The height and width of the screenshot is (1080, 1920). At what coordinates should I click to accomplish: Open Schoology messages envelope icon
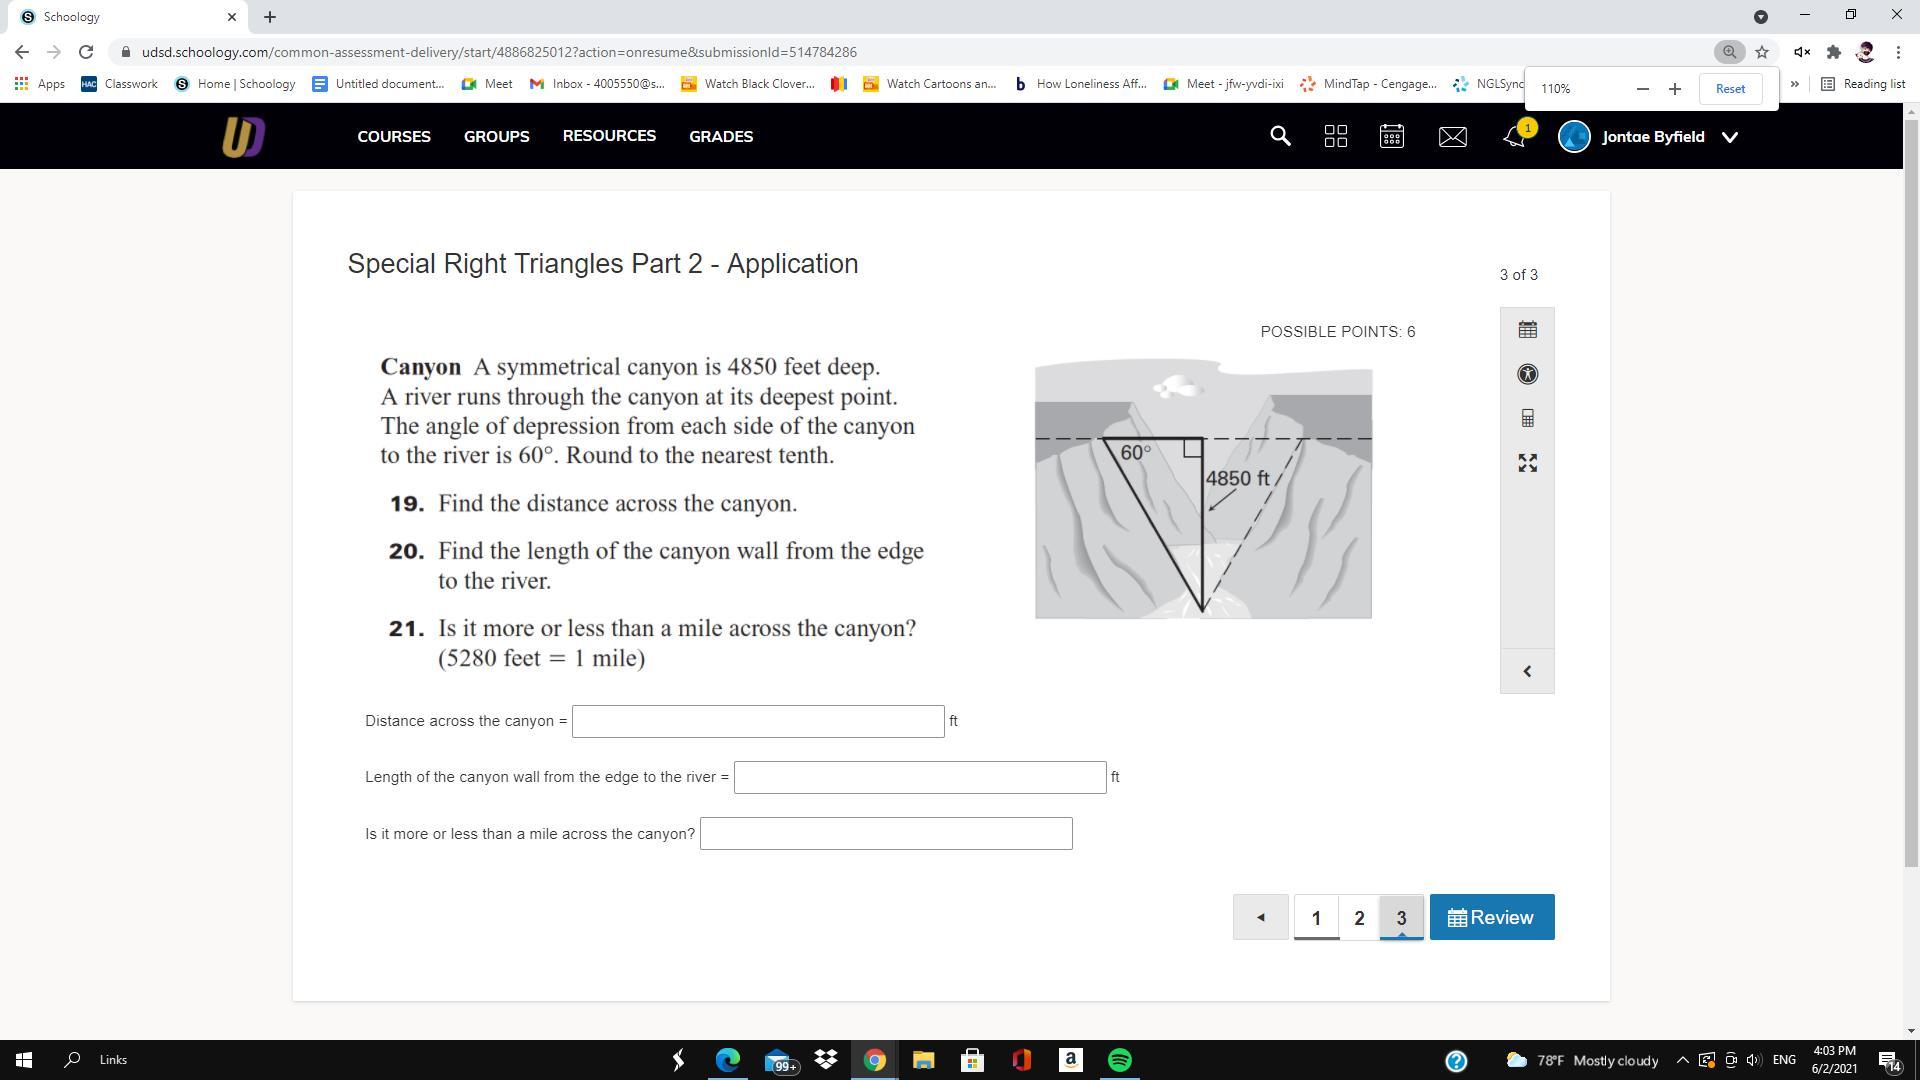(1452, 137)
